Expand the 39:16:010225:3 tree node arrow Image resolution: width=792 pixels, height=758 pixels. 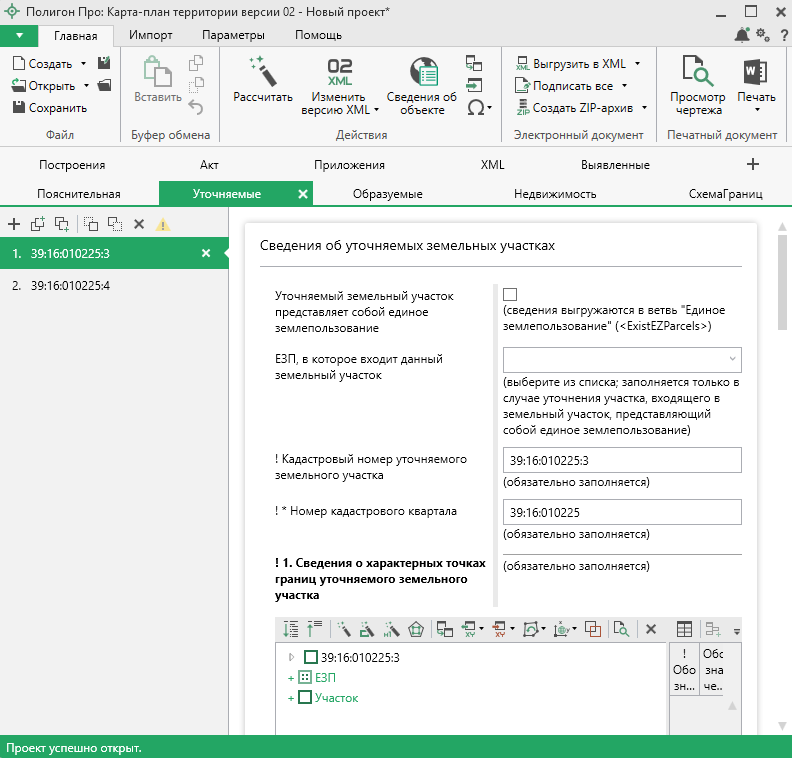[292, 657]
